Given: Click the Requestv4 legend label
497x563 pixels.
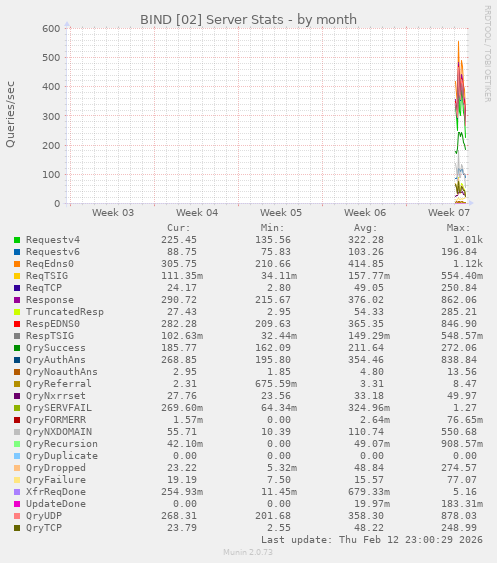Looking at the screenshot, I should [x=53, y=240].
